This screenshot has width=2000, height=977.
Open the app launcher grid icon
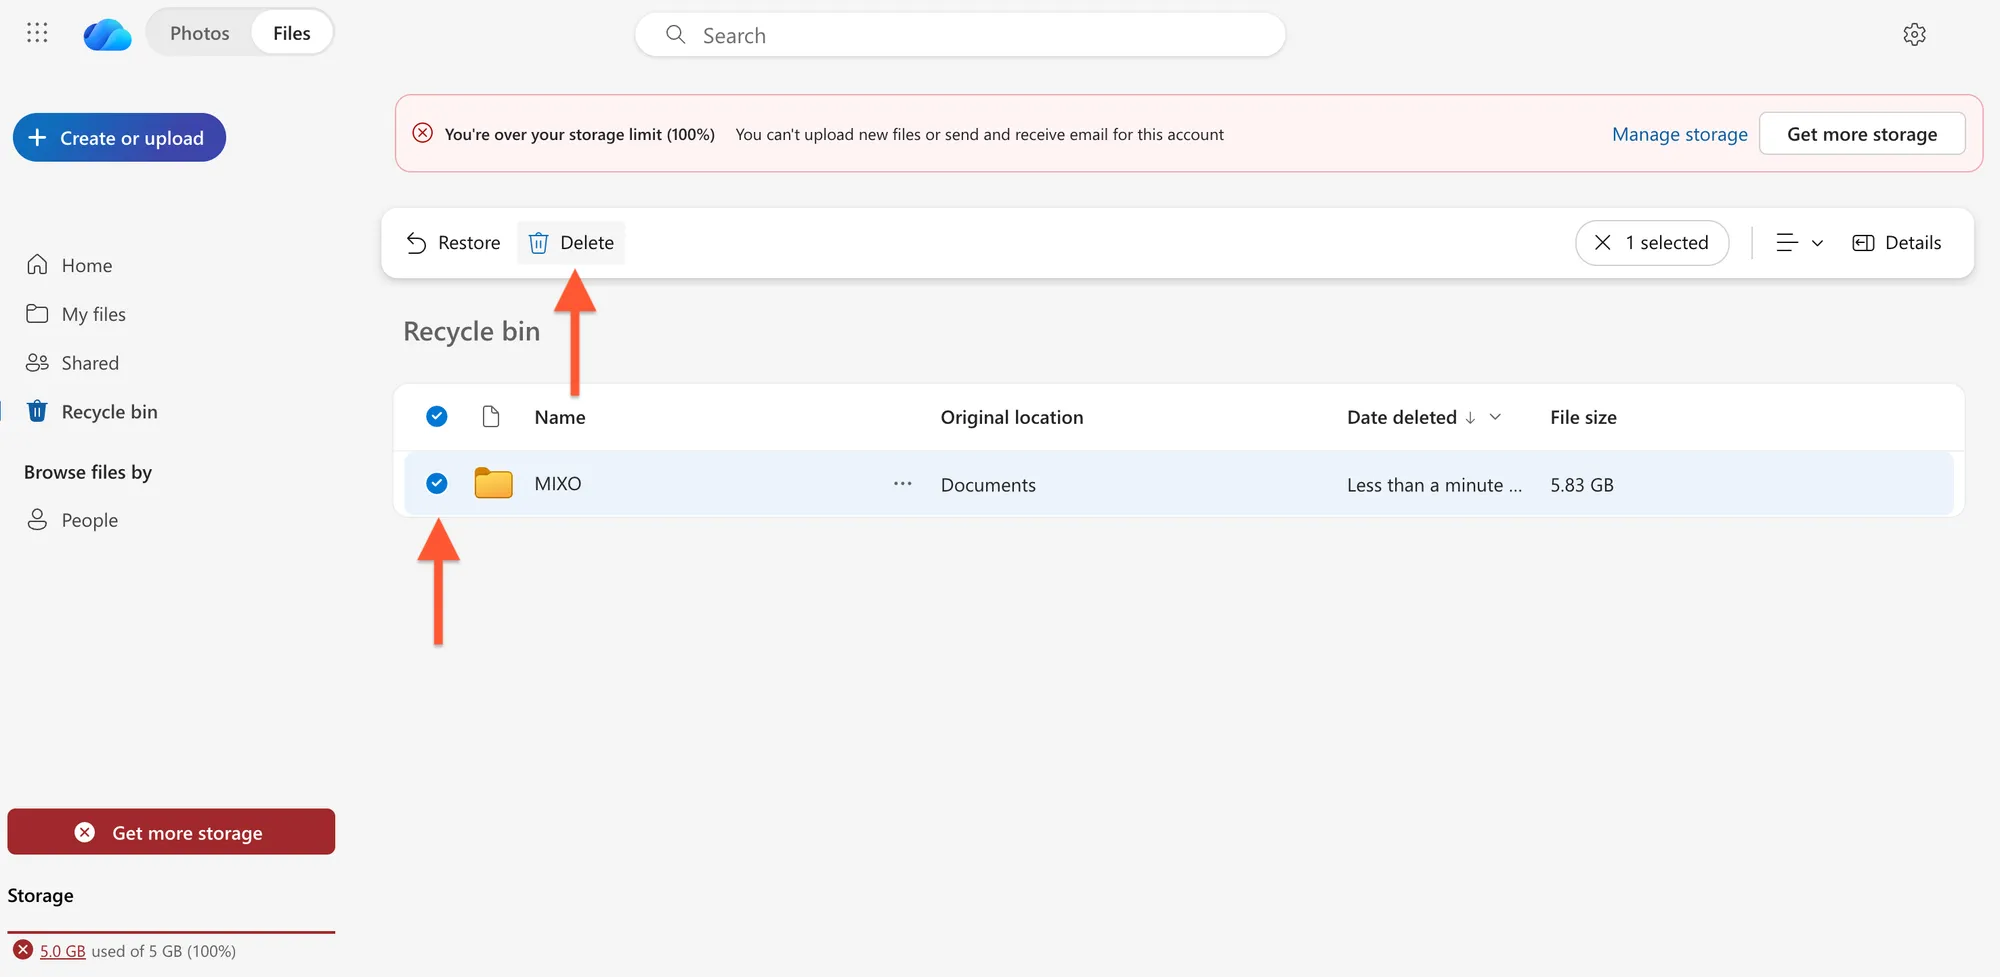pos(37,33)
